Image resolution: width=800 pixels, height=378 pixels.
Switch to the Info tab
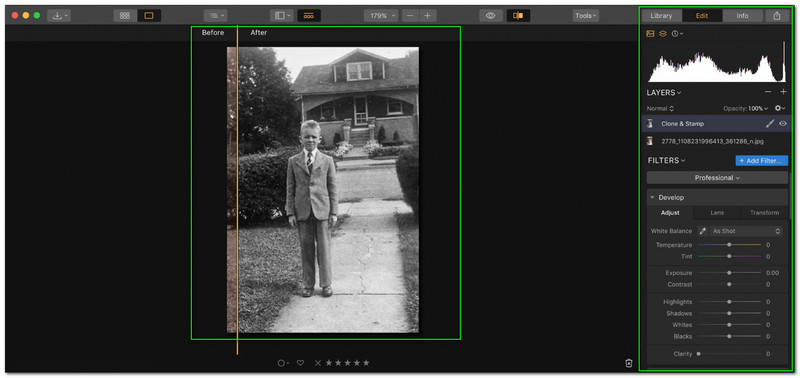(x=742, y=16)
